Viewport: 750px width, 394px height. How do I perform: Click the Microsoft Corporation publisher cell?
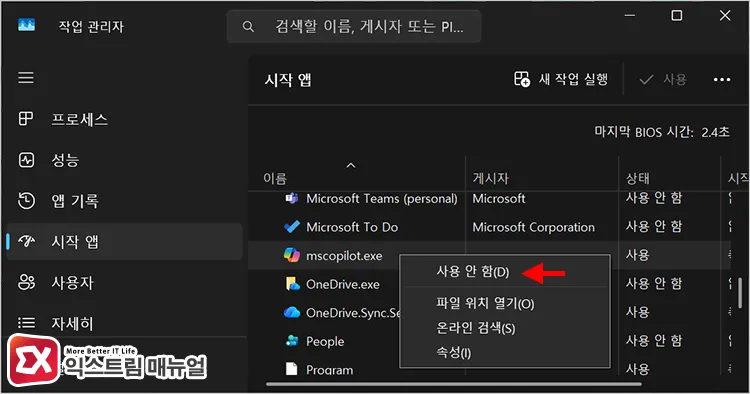coord(533,227)
